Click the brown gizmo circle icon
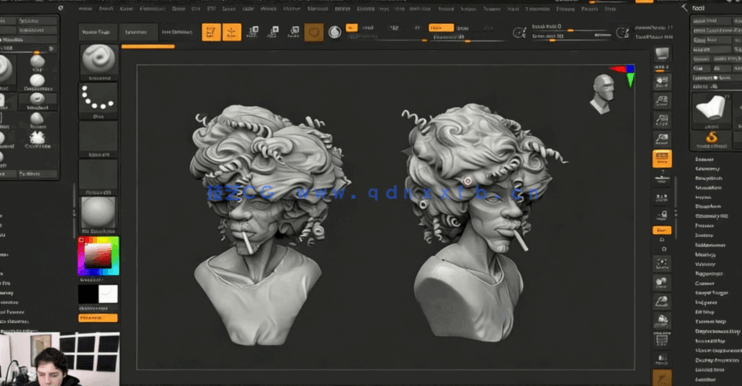Image resolution: width=742 pixels, height=386 pixels. pos(314,32)
